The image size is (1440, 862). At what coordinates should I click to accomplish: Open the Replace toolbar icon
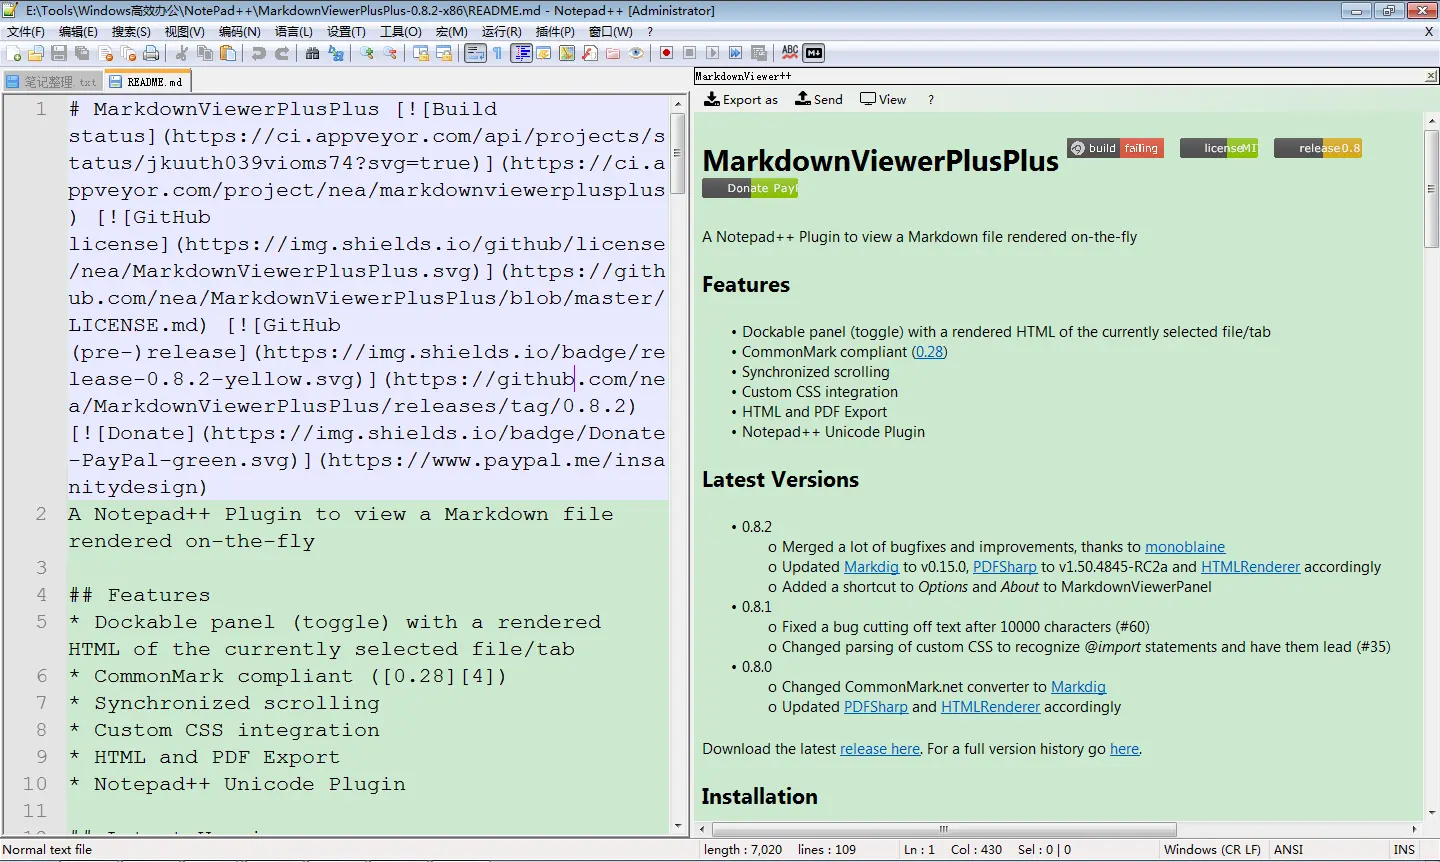point(336,53)
